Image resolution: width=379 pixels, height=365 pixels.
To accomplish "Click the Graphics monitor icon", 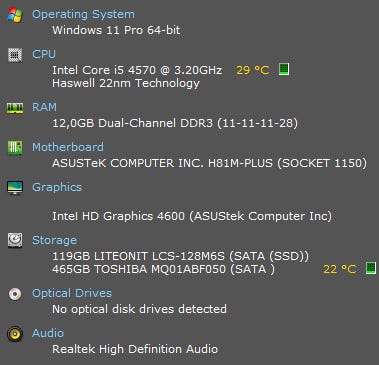I will (x=15, y=188).
